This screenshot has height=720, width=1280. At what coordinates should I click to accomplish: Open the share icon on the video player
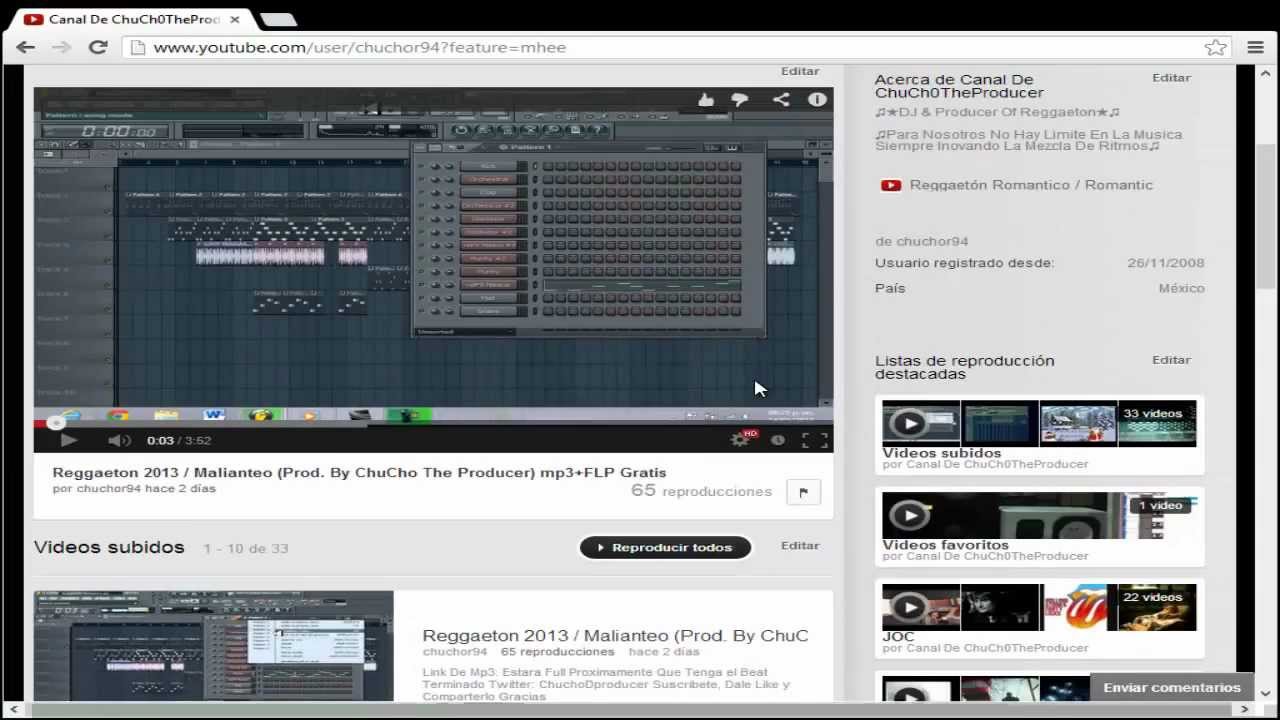pos(780,99)
